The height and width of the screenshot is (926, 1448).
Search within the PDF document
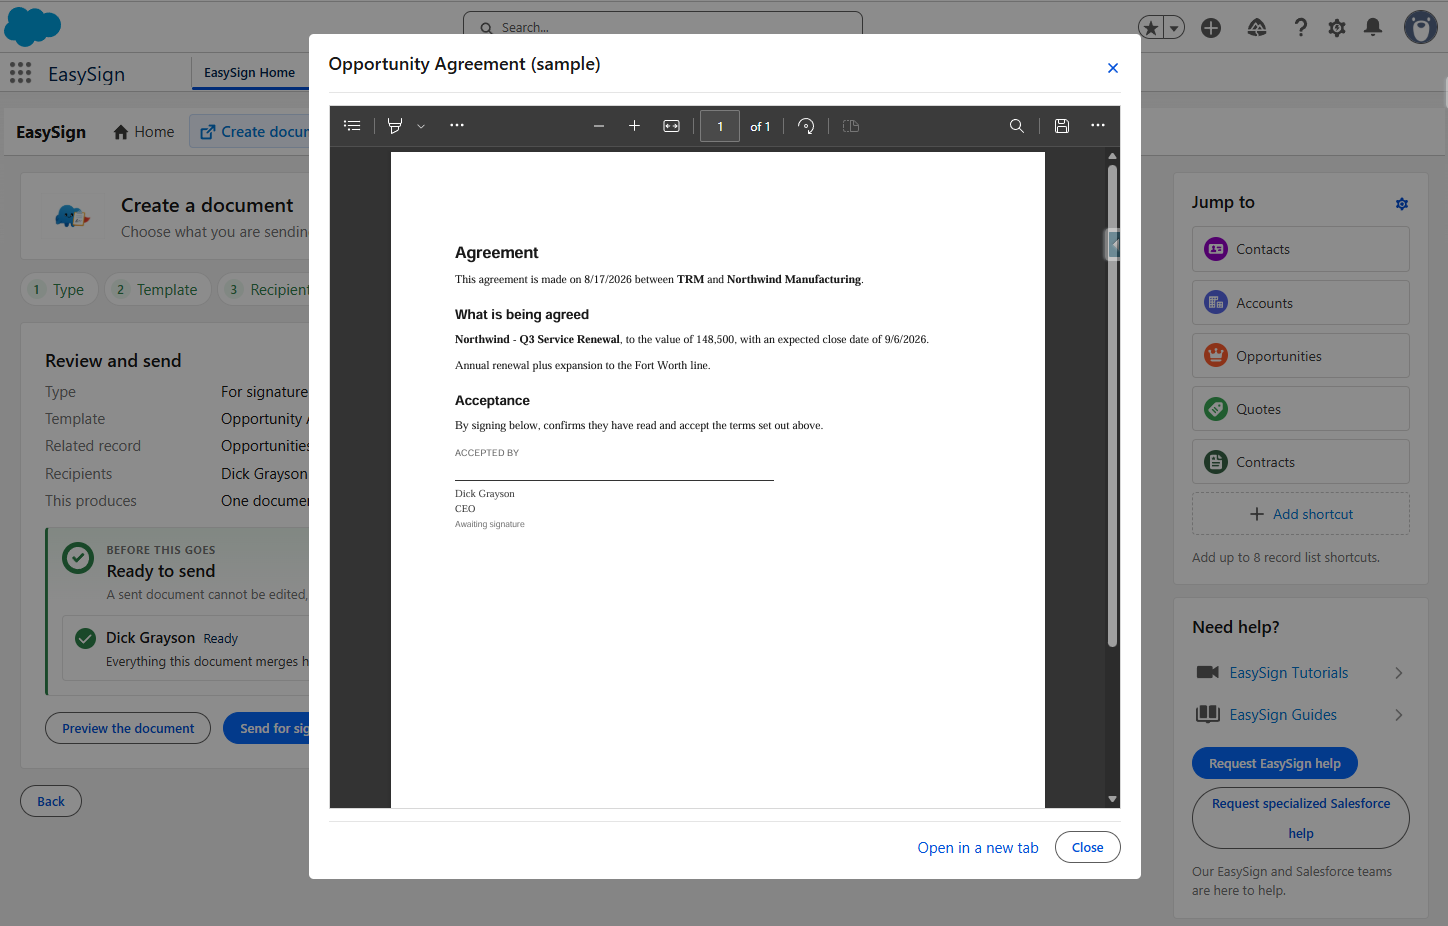(1017, 126)
